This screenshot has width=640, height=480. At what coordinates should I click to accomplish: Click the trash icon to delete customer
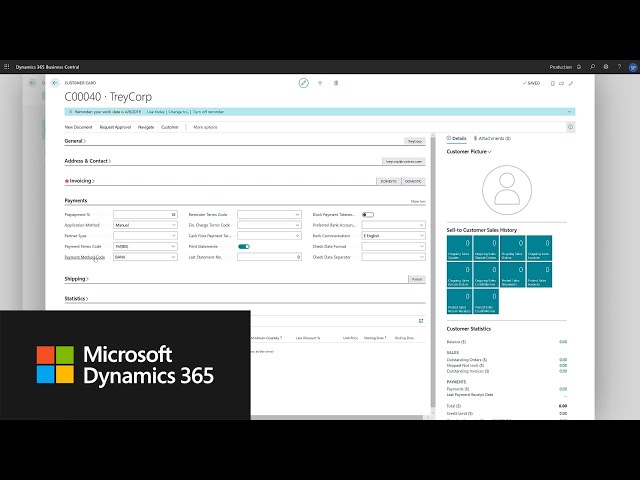[x=336, y=83]
